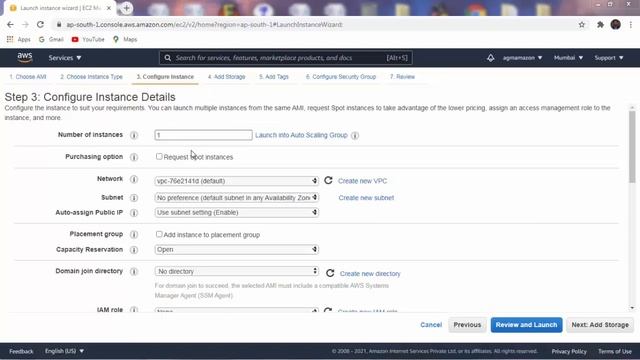Bookmark this page with the star icon
The width and height of the screenshot is (640, 360).
(x=582, y=24)
